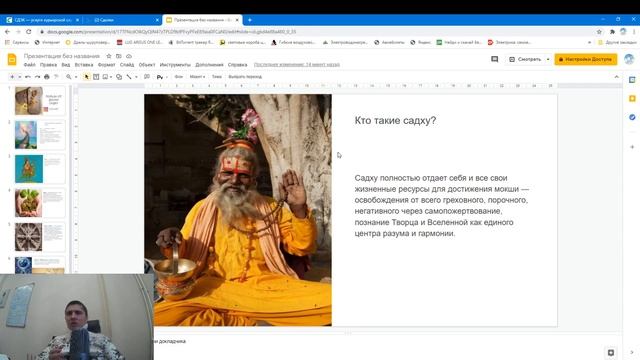Open the Вид menu
The image size is (640, 360).
coord(66,65)
